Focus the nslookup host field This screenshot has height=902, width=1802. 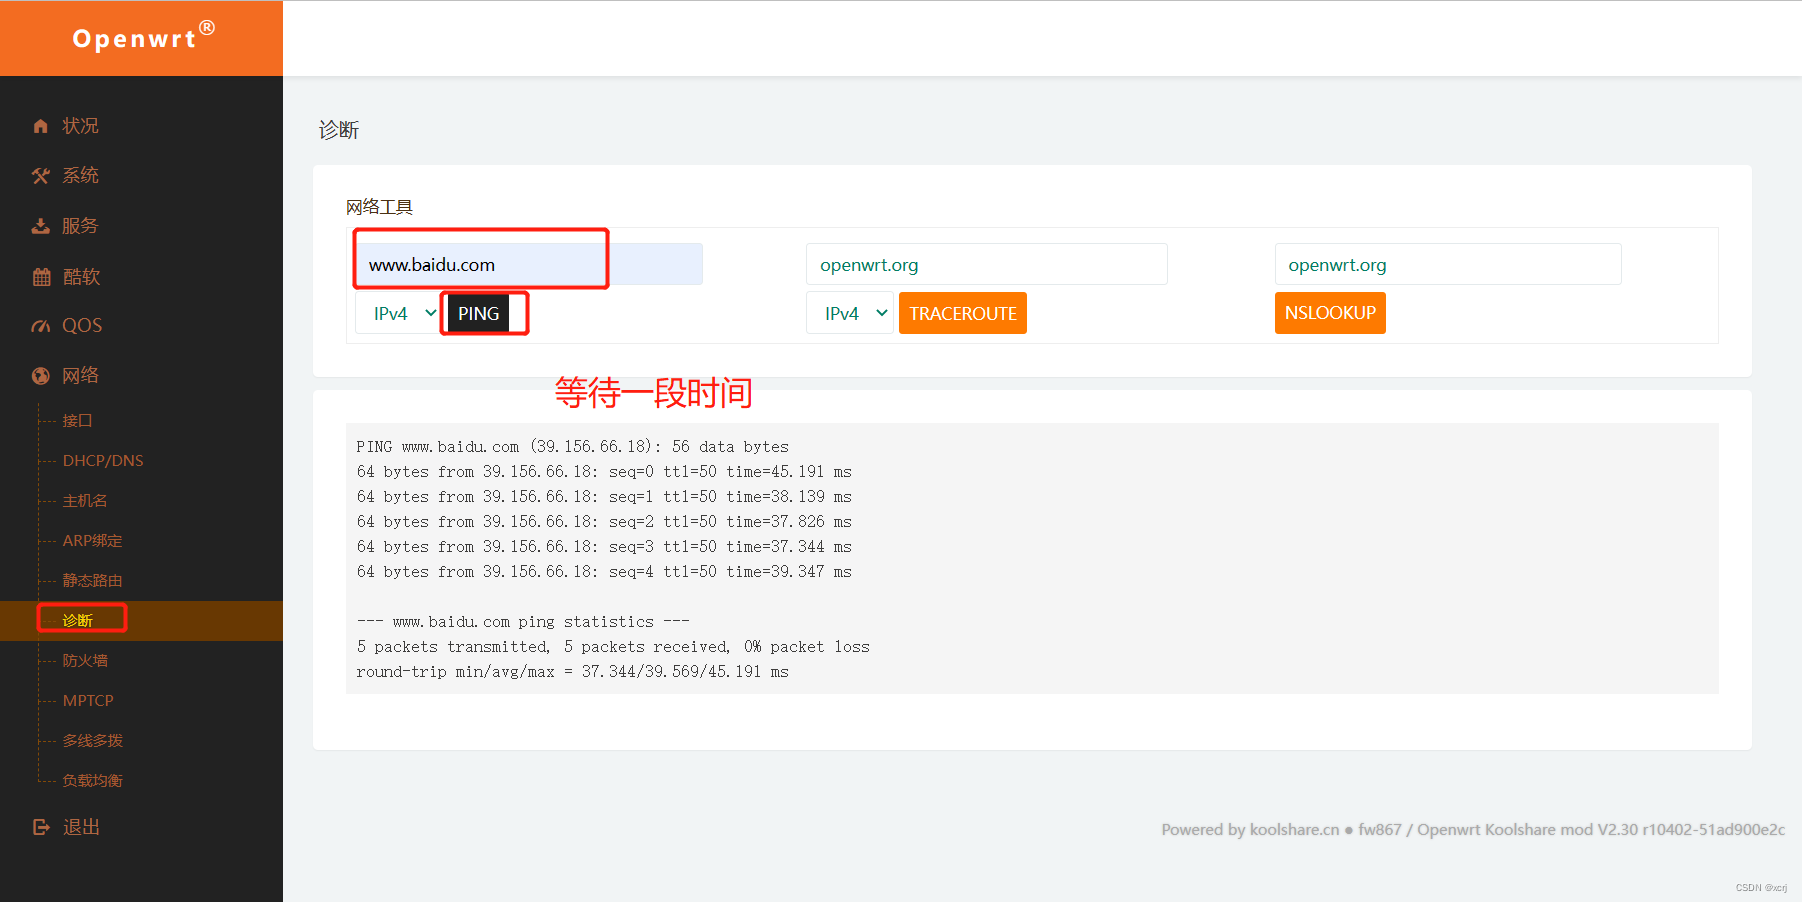(x=1448, y=265)
